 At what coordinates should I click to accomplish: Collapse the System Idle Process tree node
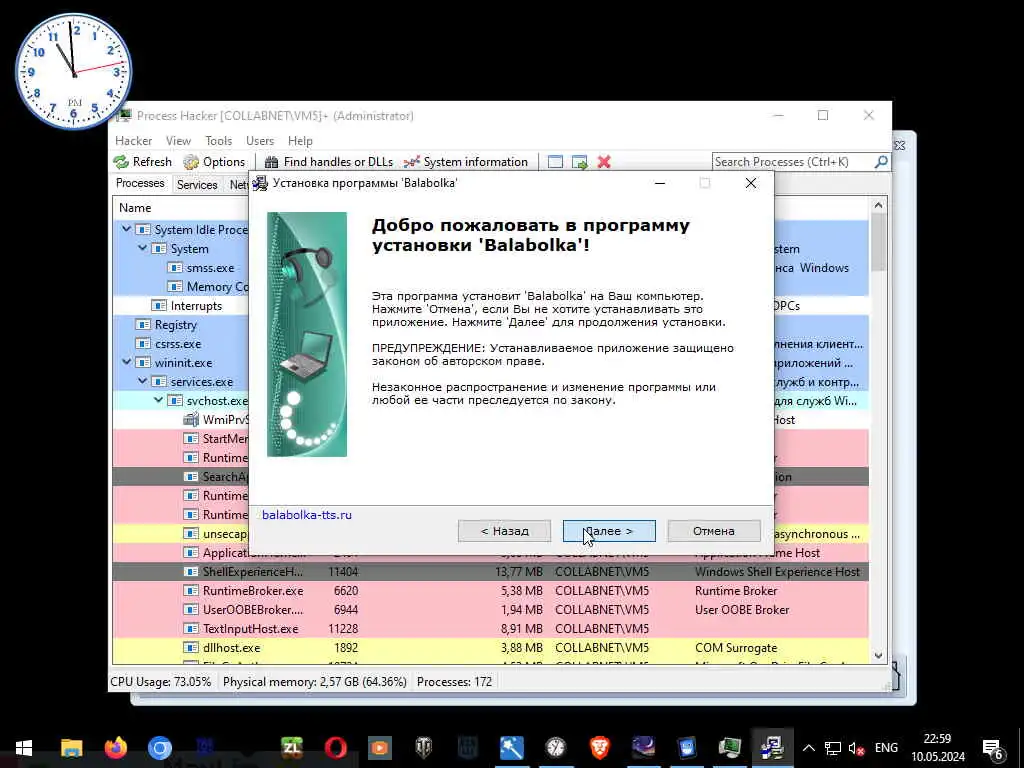pyautogui.click(x=127, y=229)
